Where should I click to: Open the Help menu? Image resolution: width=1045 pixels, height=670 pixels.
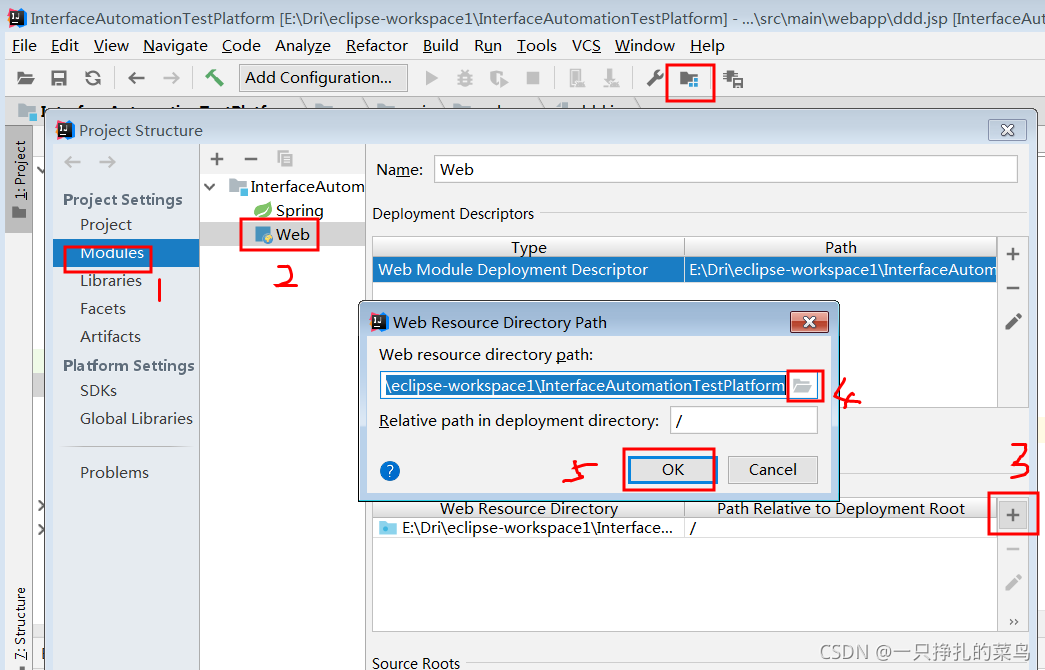coord(707,46)
